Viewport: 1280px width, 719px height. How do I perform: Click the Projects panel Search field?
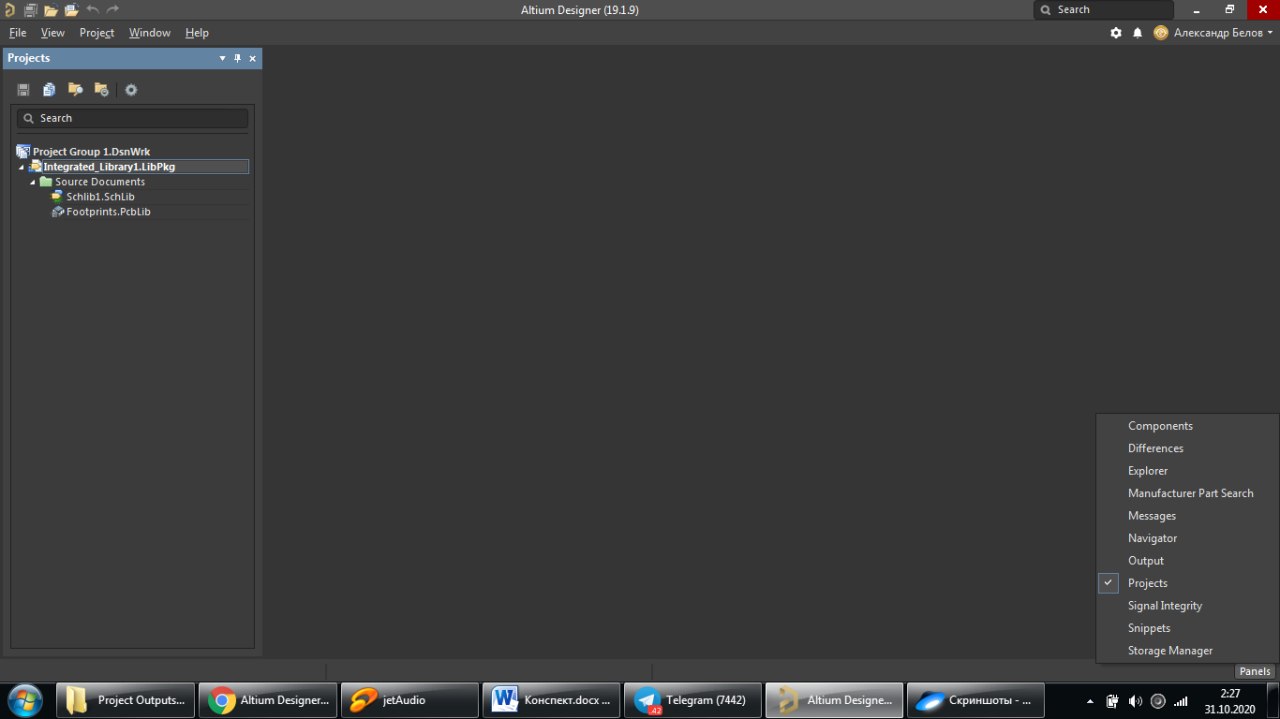click(x=132, y=118)
